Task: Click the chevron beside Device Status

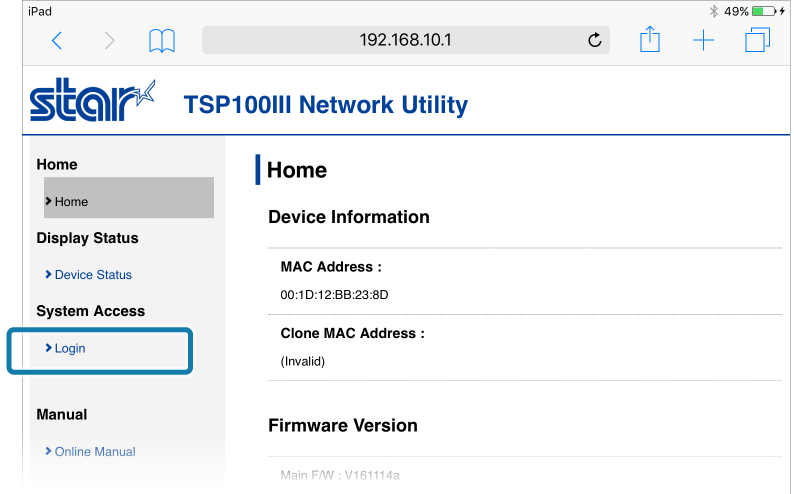Action: [x=48, y=274]
